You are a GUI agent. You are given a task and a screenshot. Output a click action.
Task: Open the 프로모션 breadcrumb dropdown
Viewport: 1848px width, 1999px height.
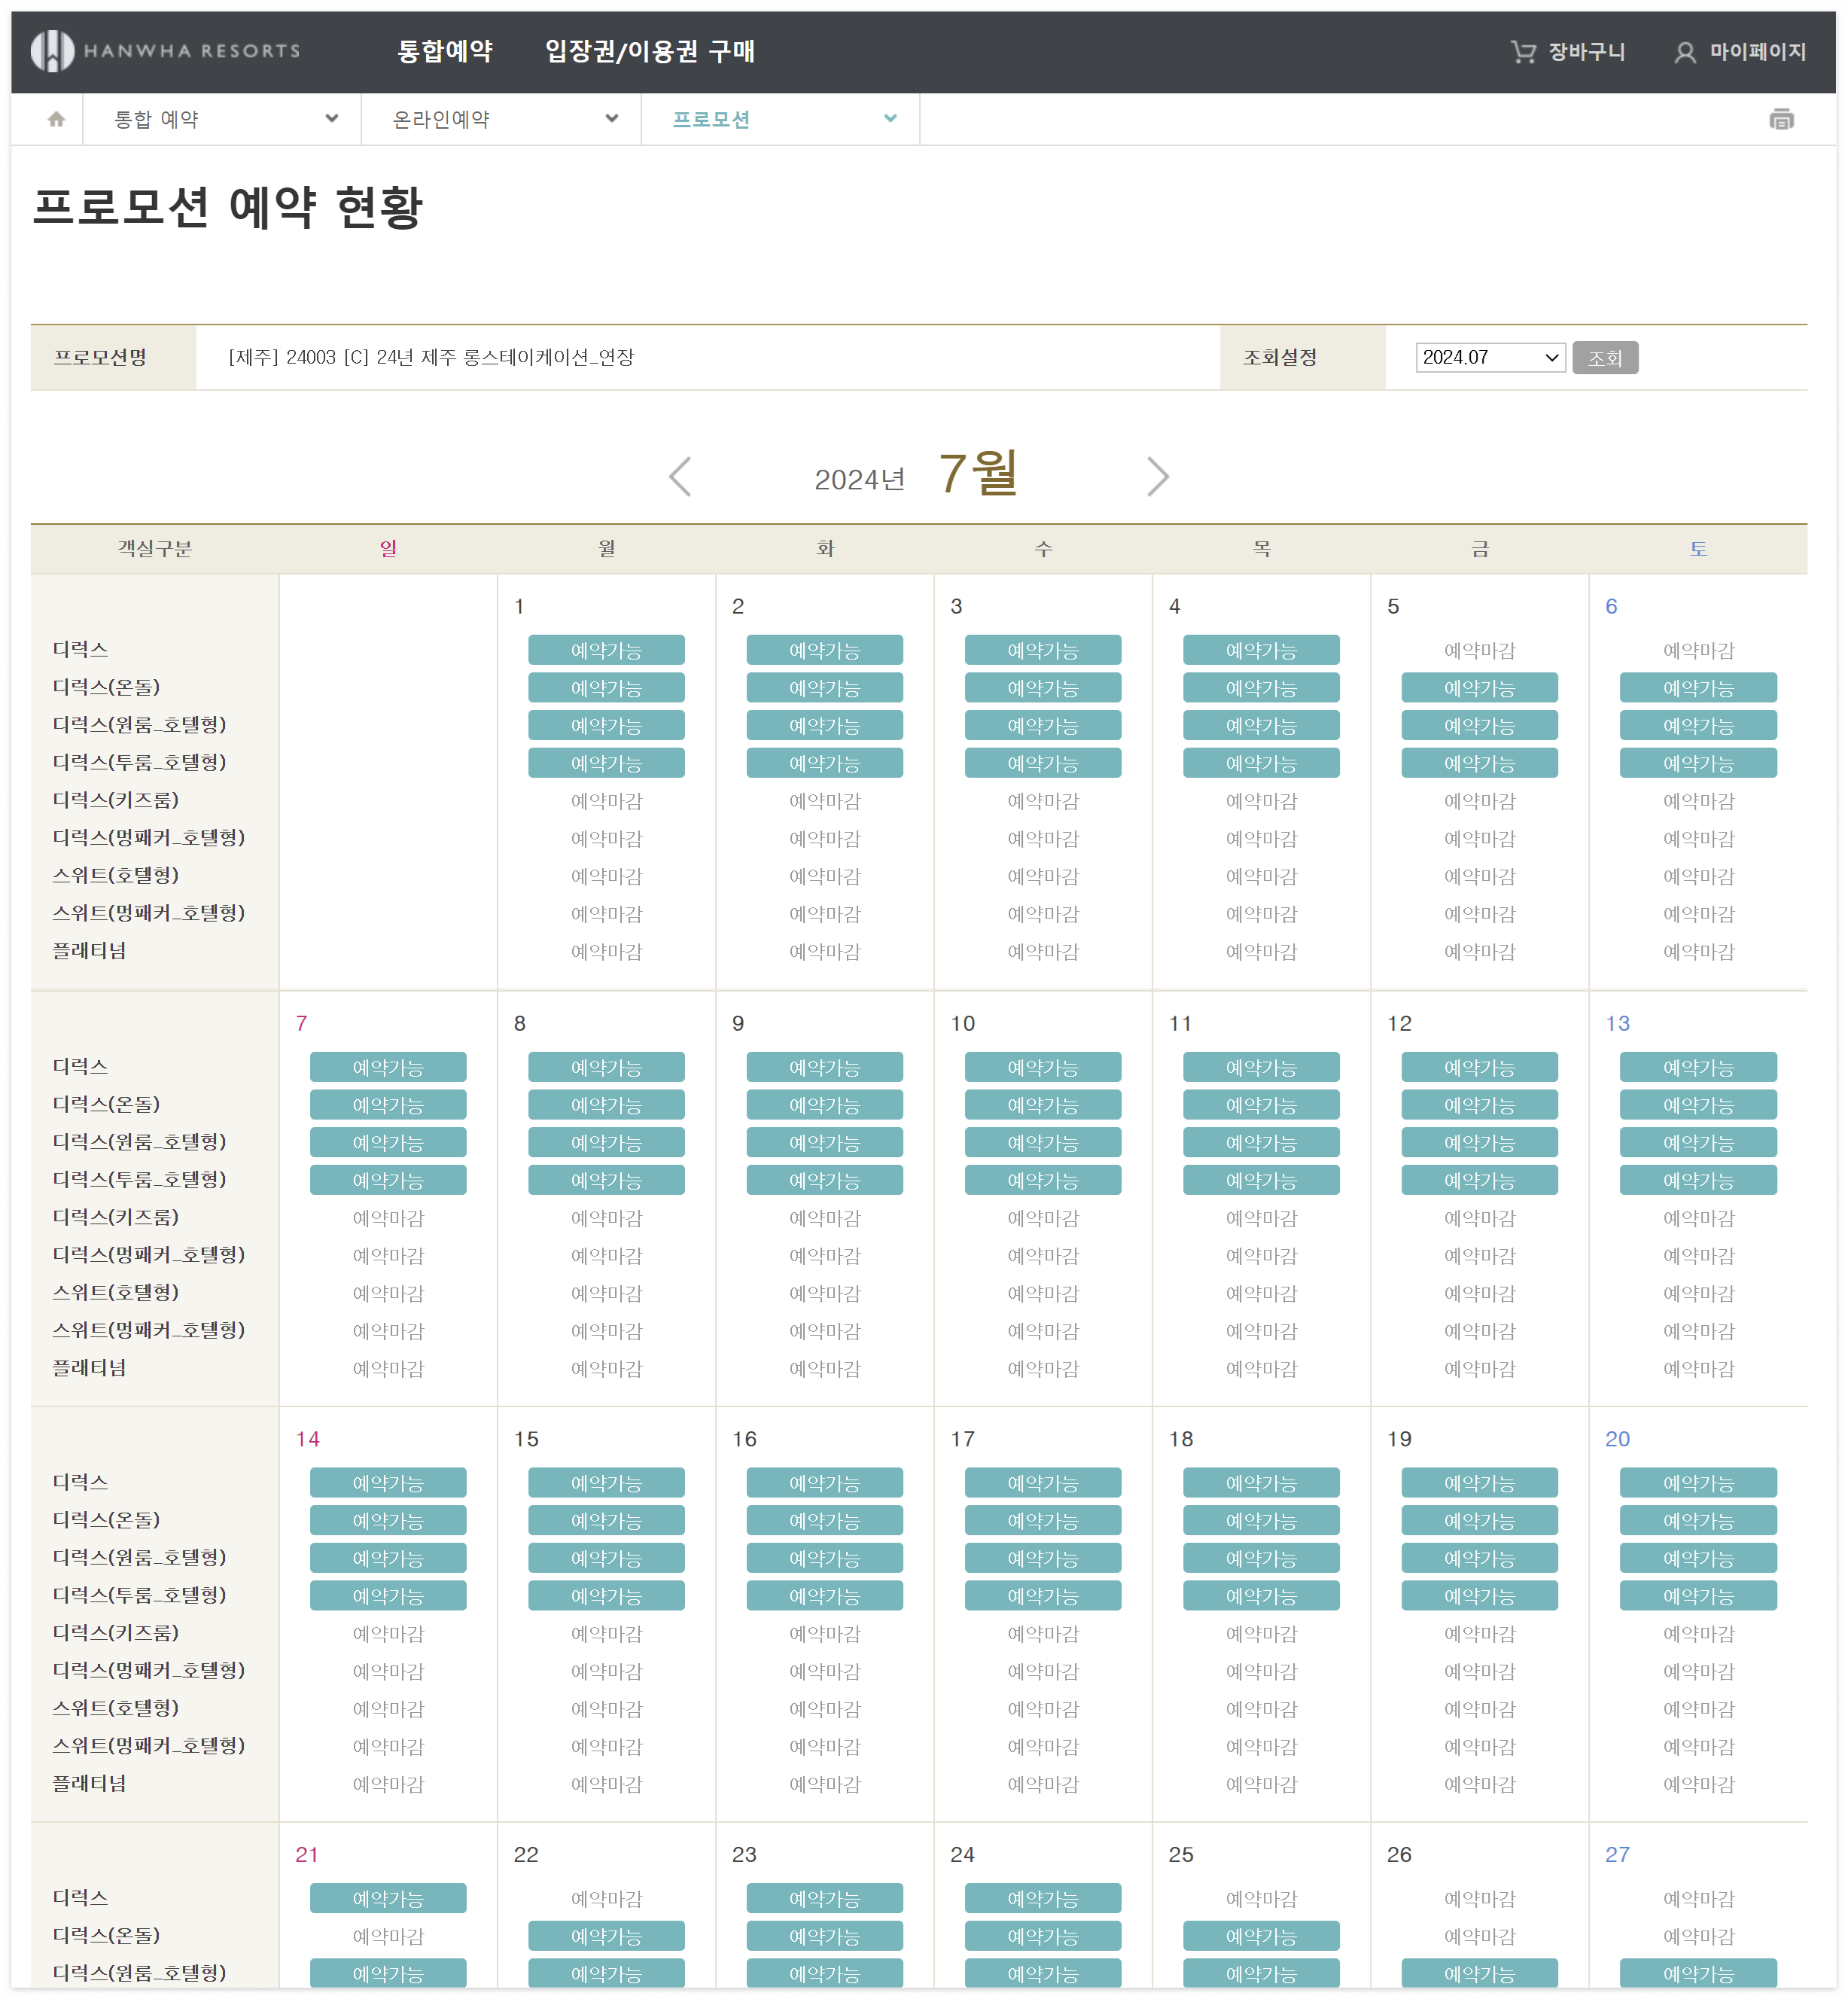[x=780, y=120]
